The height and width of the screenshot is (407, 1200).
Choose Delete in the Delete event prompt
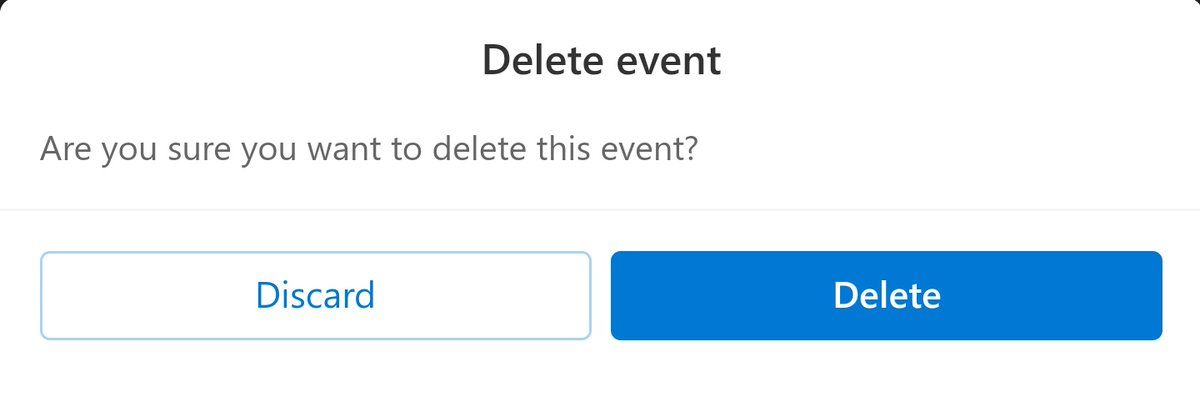click(886, 296)
